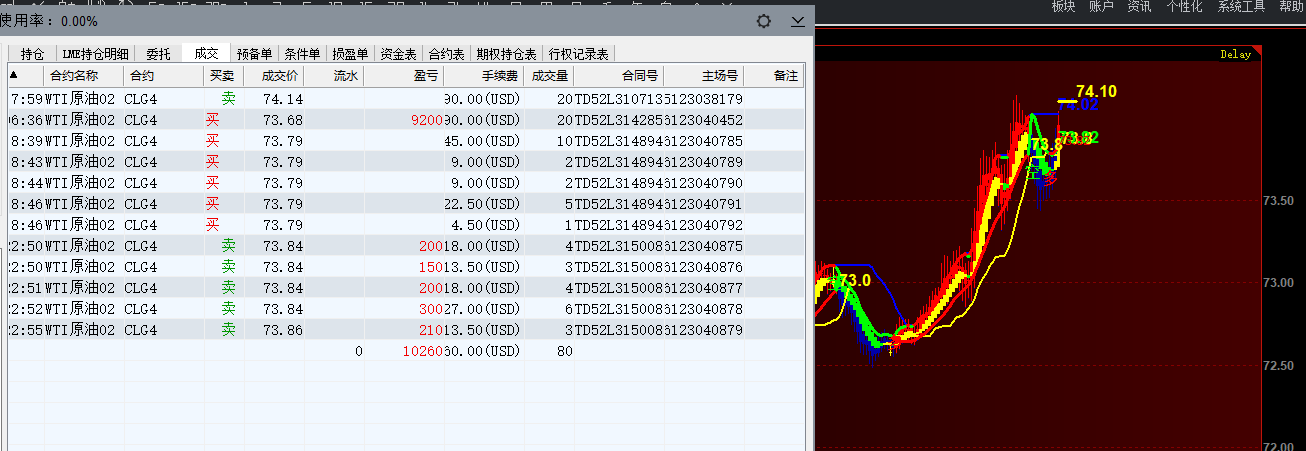Open the 资金表 tab
The width and height of the screenshot is (1306, 451).
398,54
